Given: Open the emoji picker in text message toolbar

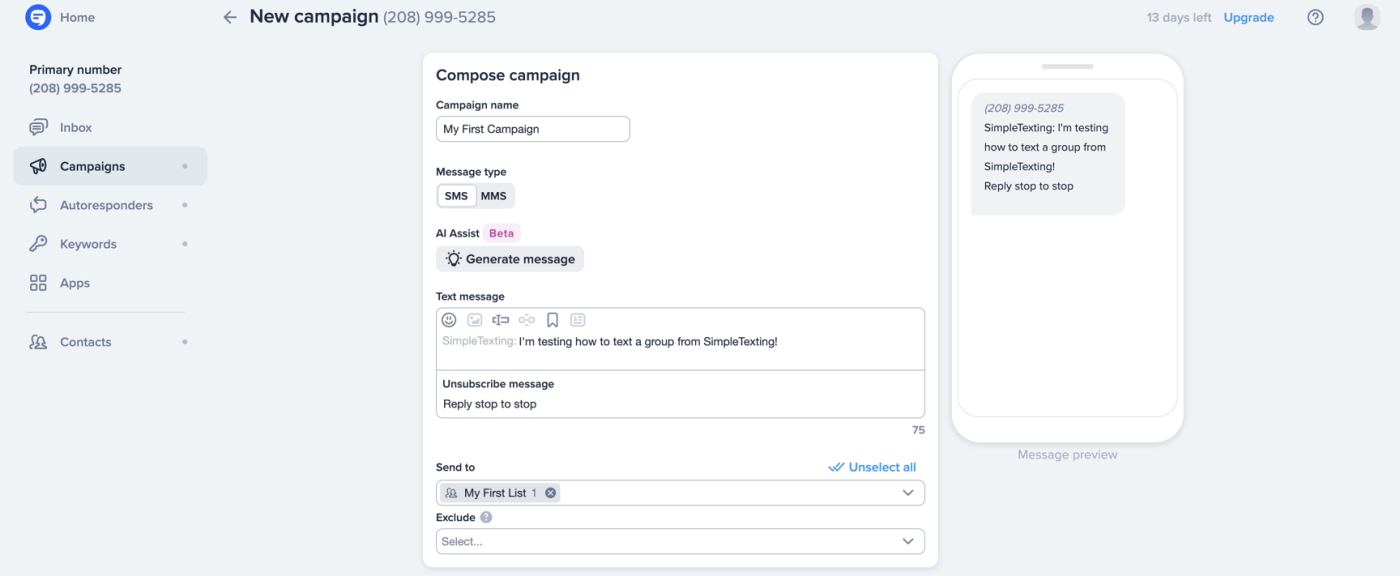Looking at the screenshot, I should click(449, 320).
